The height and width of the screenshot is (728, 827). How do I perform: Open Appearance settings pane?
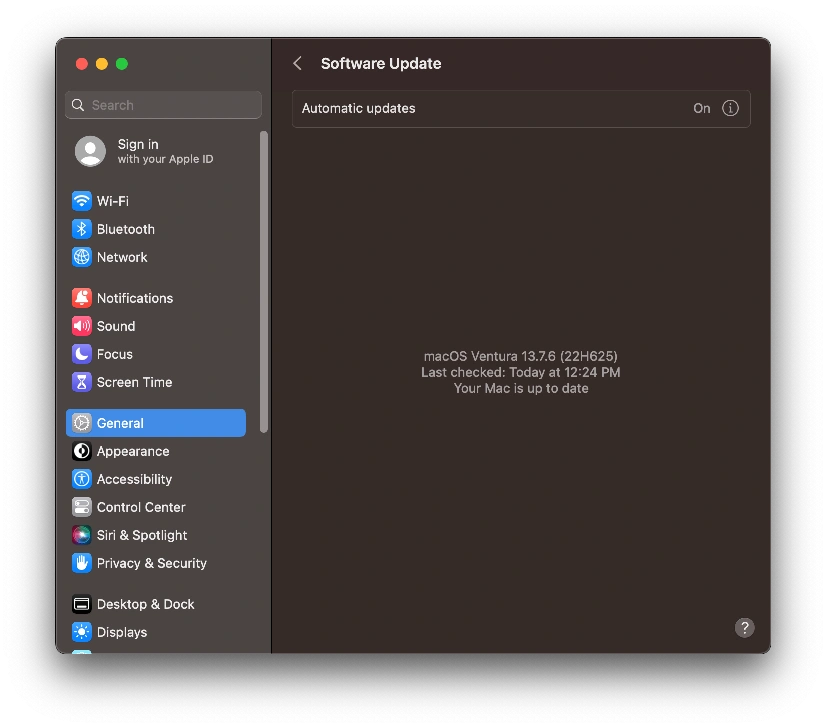click(x=132, y=451)
